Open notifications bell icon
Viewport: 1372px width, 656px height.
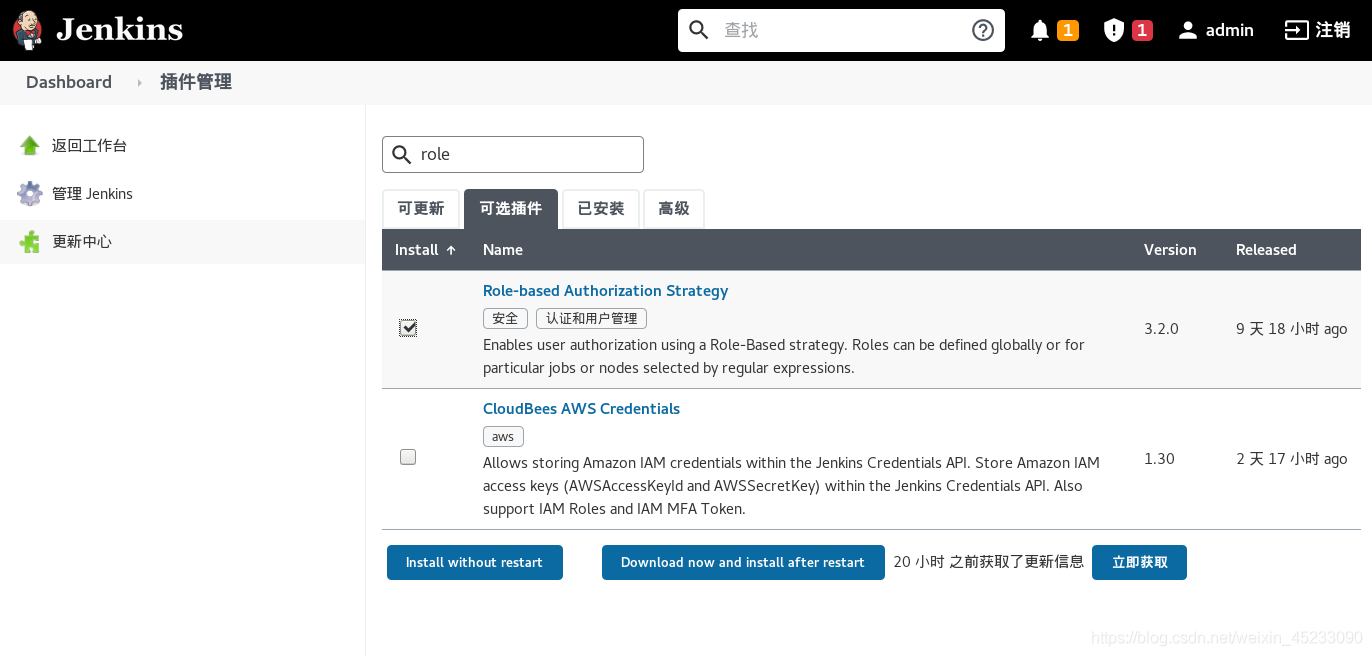(1040, 30)
